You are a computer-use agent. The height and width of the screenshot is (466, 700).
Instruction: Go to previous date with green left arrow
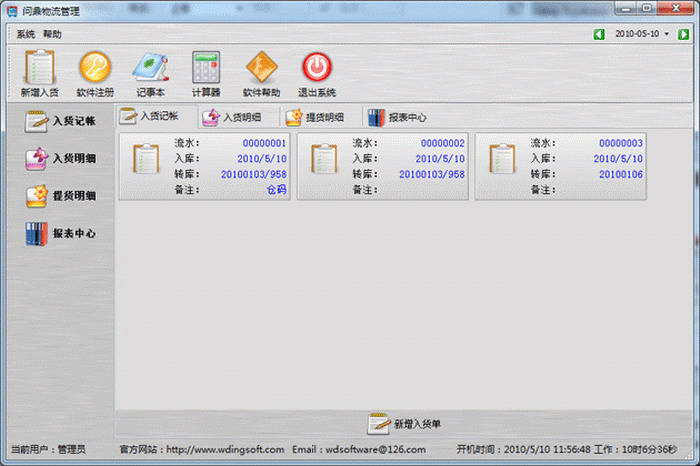pyautogui.click(x=599, y=34)
